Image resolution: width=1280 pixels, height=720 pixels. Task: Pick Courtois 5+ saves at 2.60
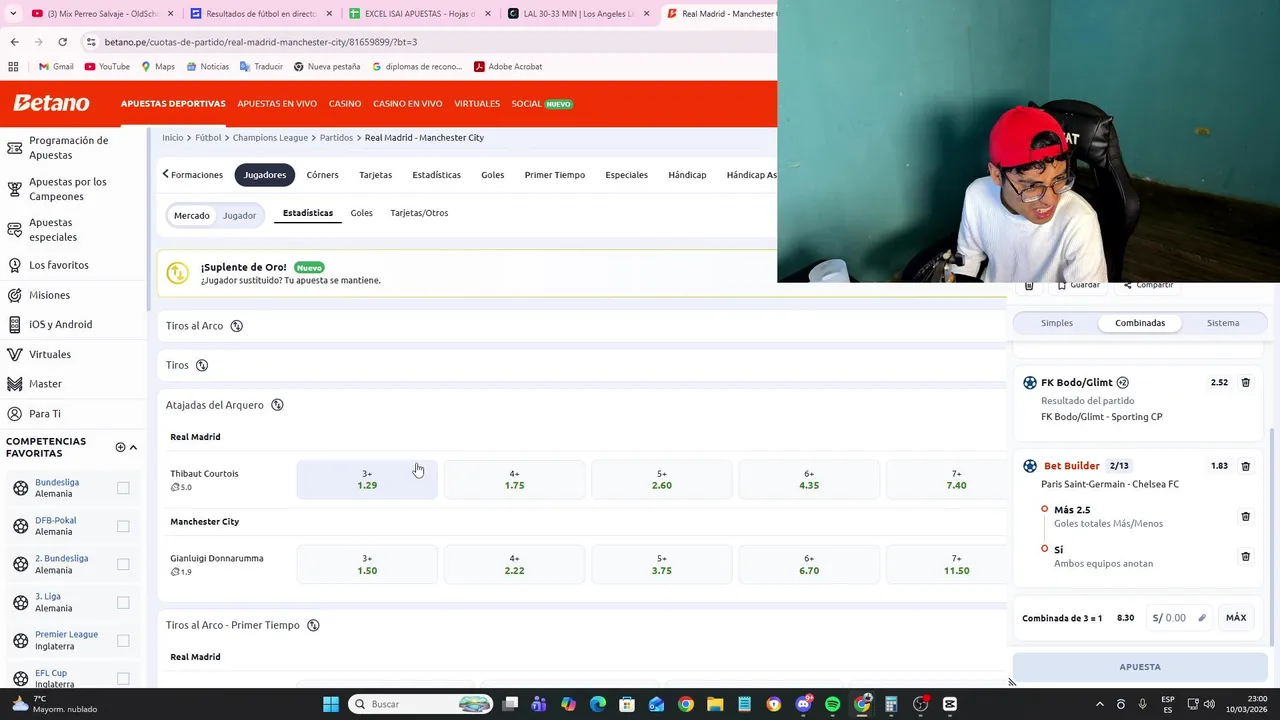tap(661, 480)
